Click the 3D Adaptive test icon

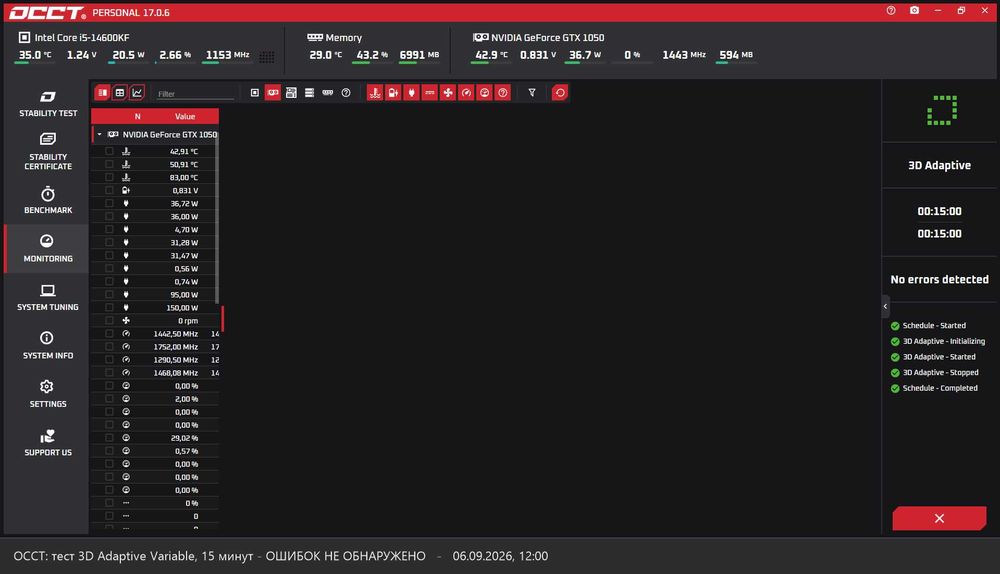click(941, 110)
